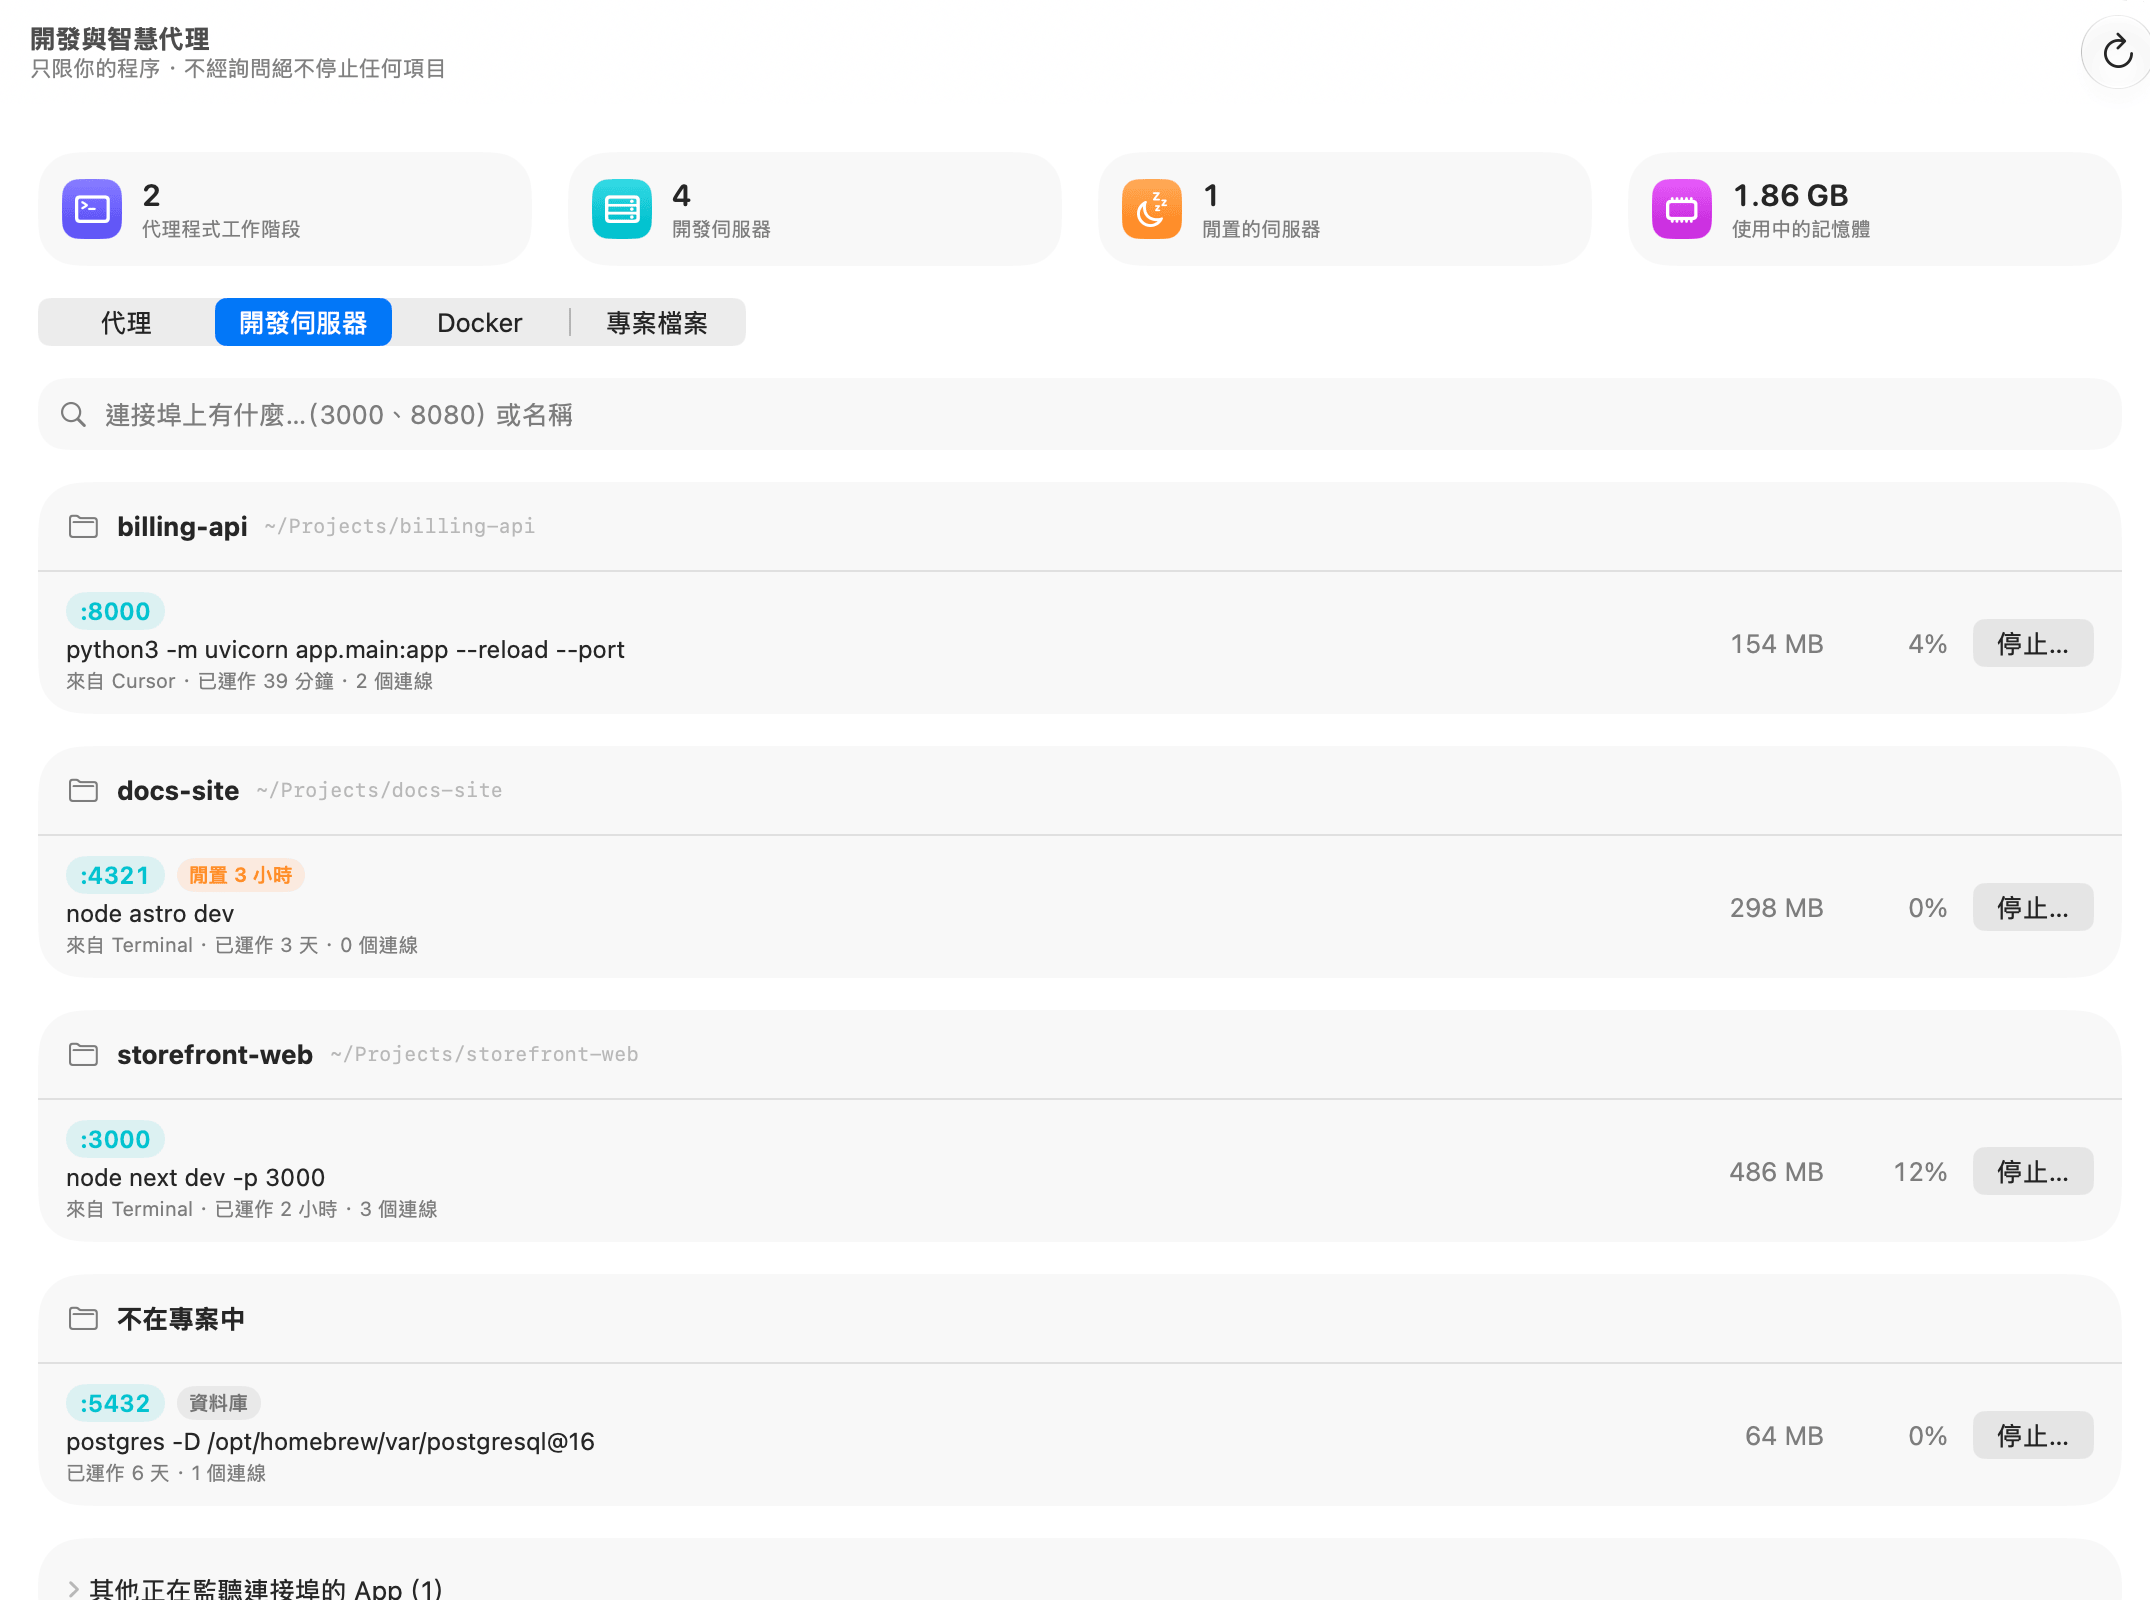
Task: Switch to the 代理 tab
Action: [x=126, y=322]
